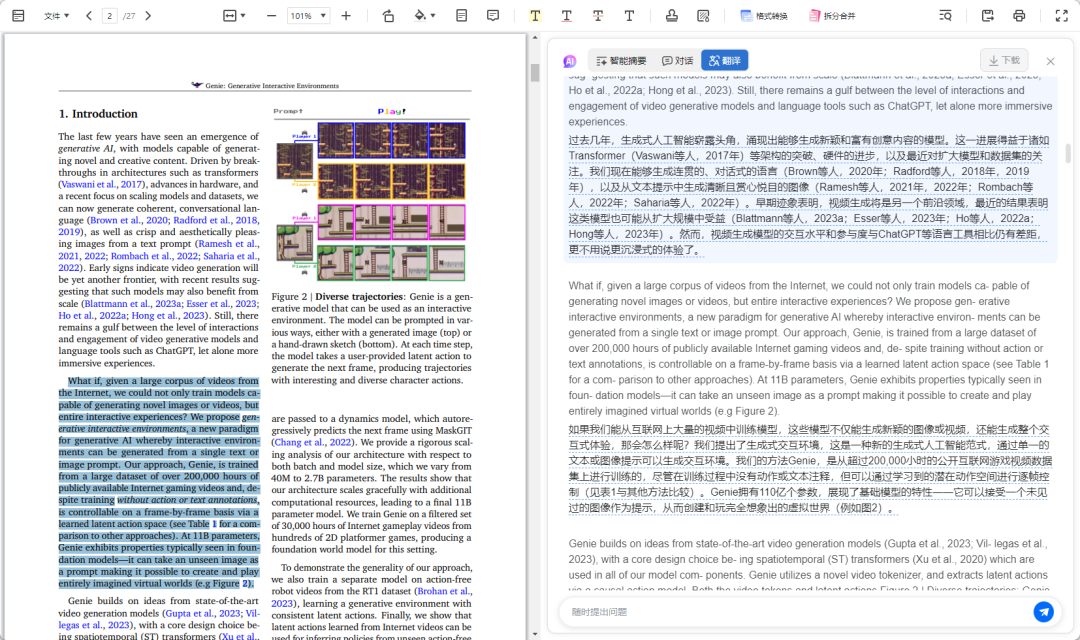The height and width of the screenshot is (640, 1080).
Task: Enter fullscreen mode
Action: (1061, 16)
